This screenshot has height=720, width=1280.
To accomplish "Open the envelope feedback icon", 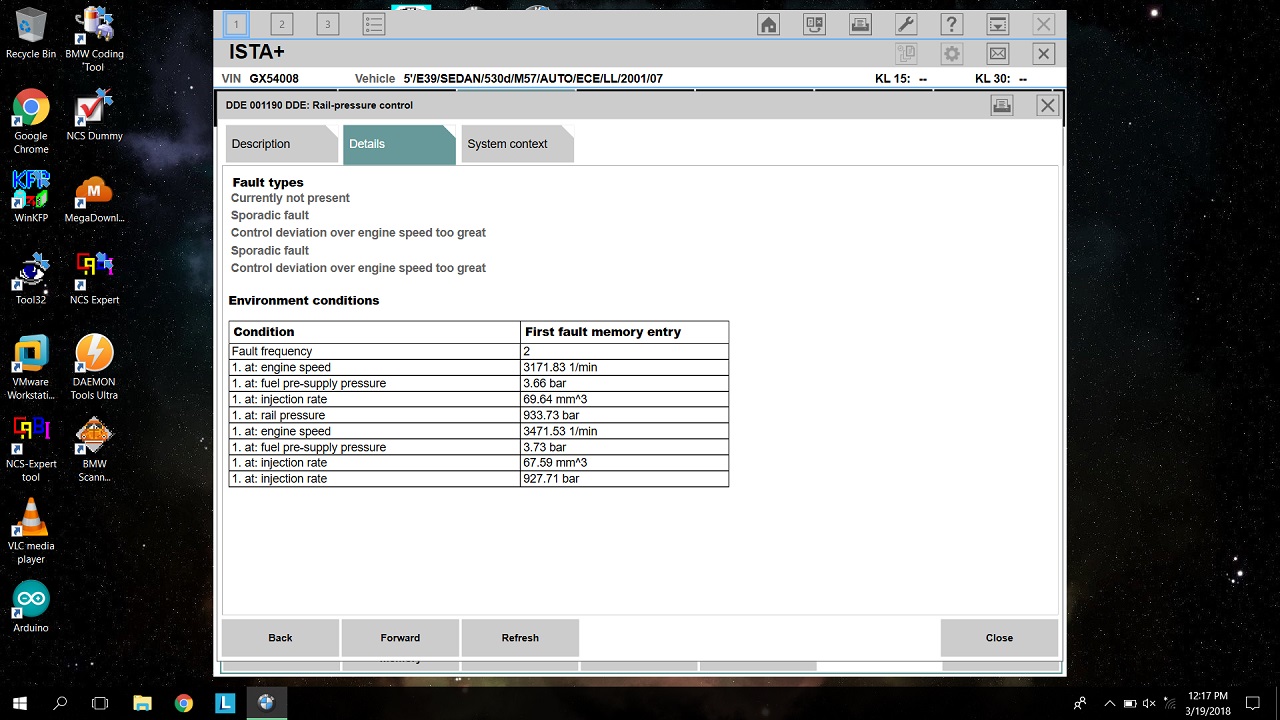I will click(x=997, y=54).
